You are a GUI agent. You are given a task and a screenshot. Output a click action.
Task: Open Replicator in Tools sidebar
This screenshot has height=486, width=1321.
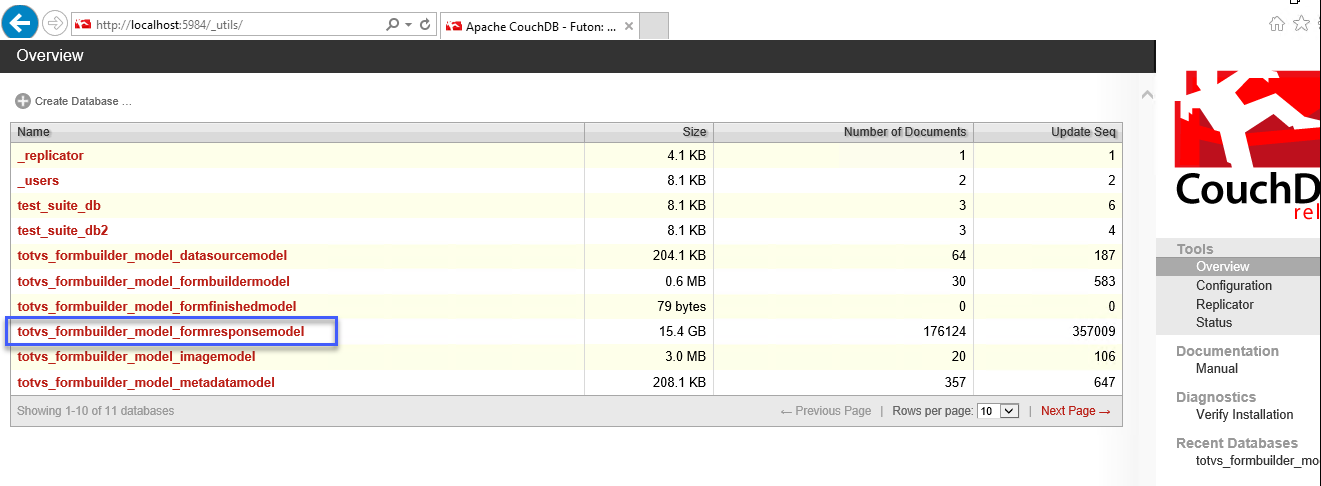click(x=1224, y=304)
